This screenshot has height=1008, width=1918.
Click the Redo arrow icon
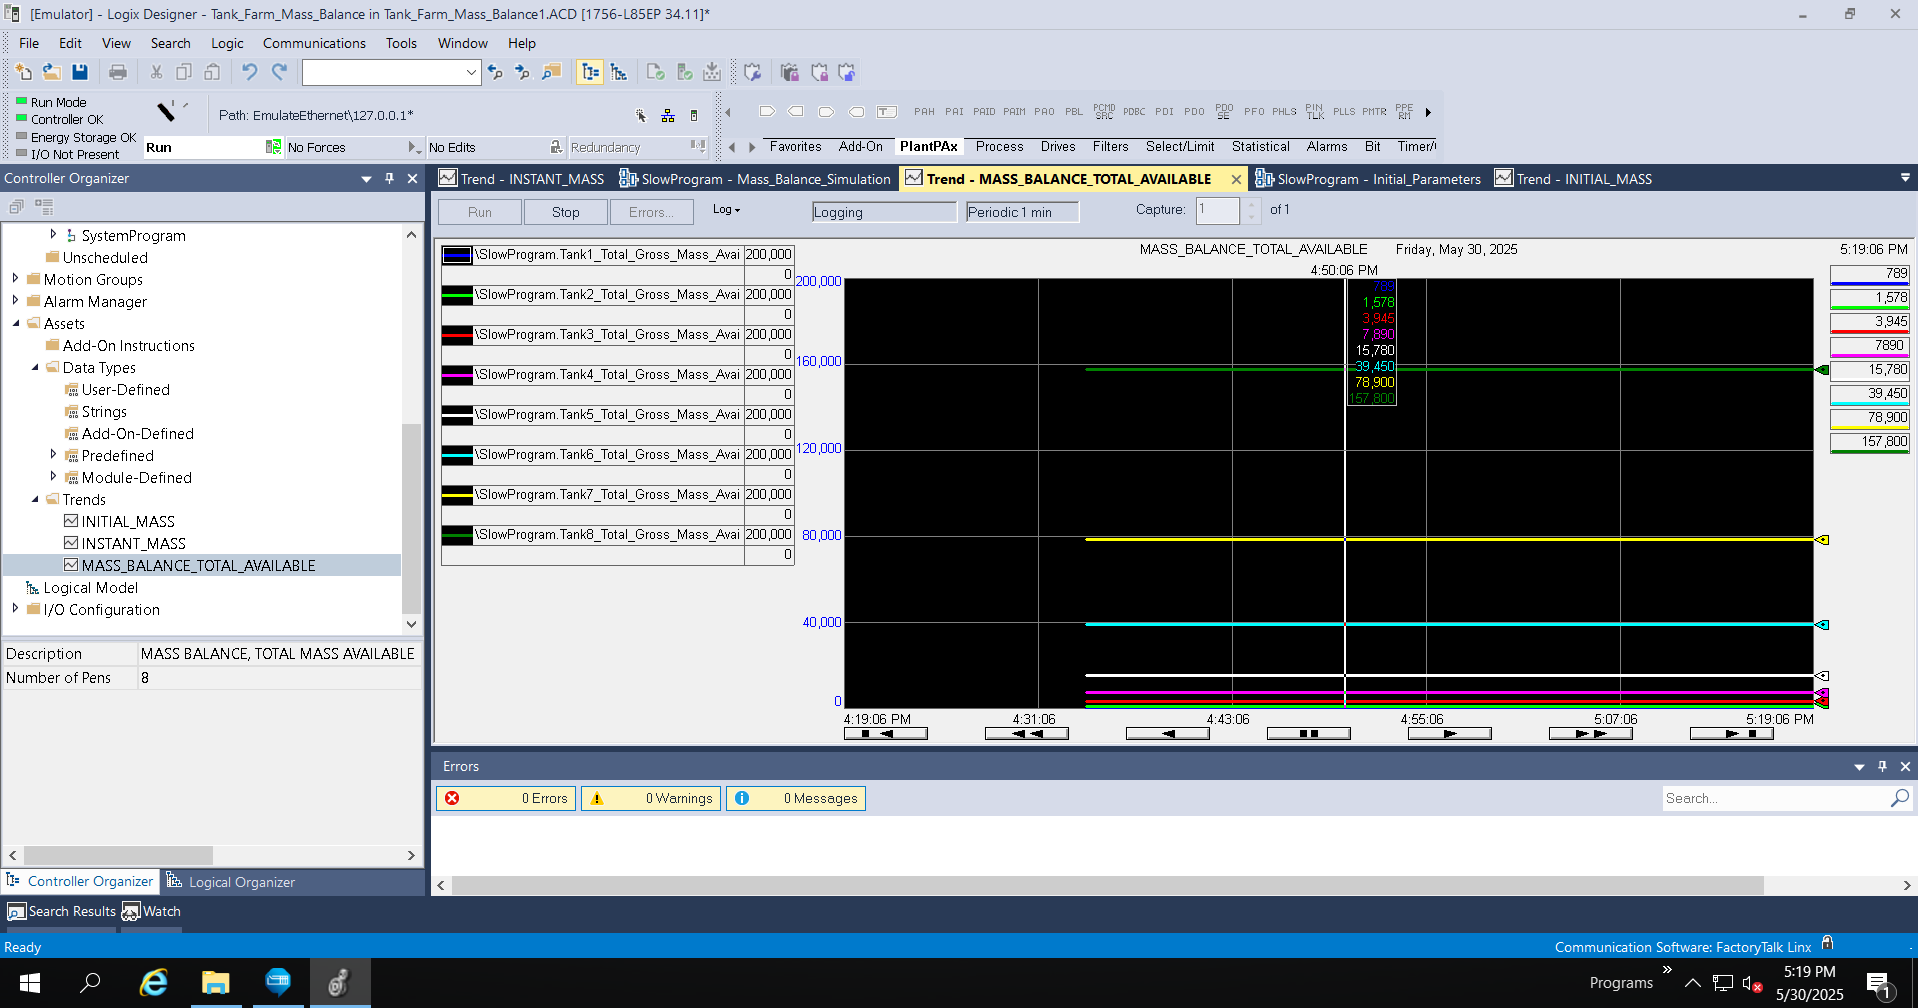279,72
